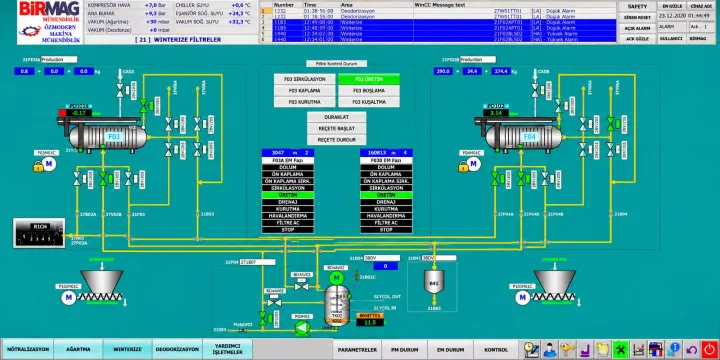The height and width of the screenshot is (360, 720).
Task: Click the SİREN RESET button
Action: (x=637, y=17)
